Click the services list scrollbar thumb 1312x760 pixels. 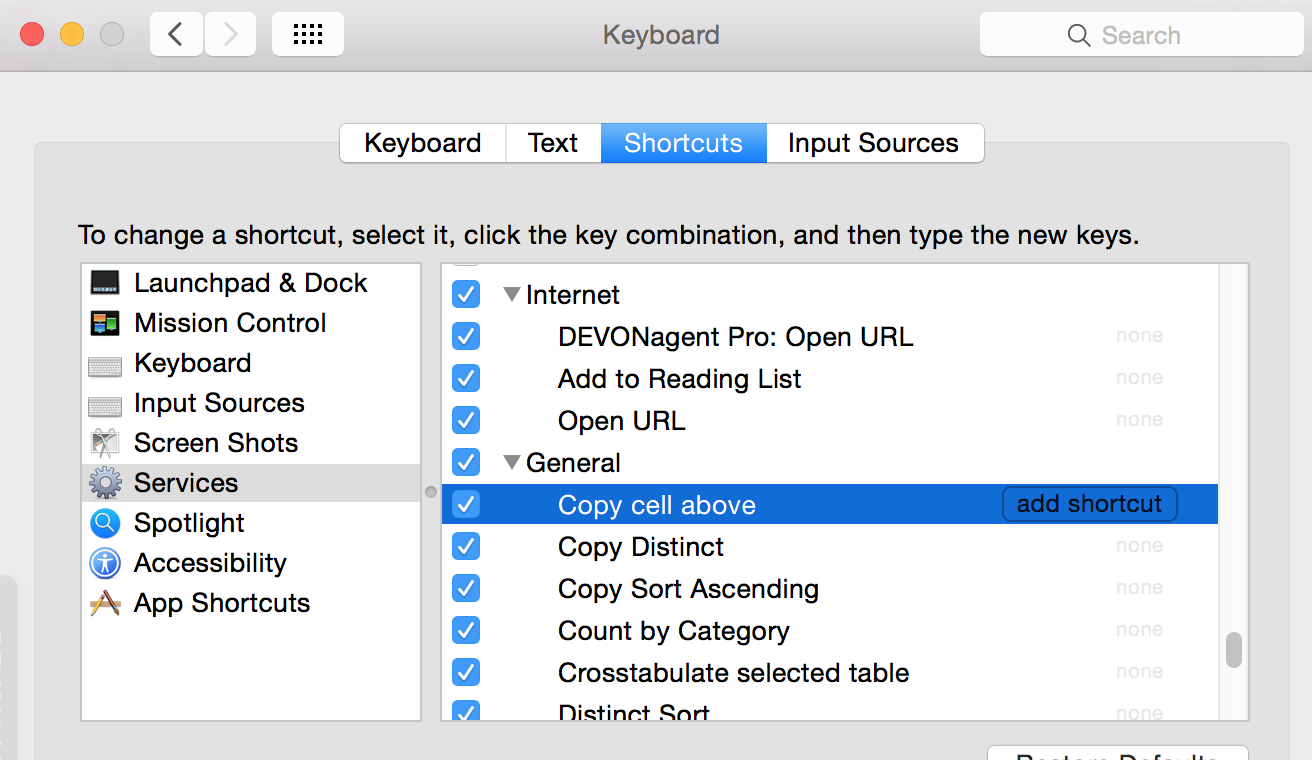click(1234, 649)
